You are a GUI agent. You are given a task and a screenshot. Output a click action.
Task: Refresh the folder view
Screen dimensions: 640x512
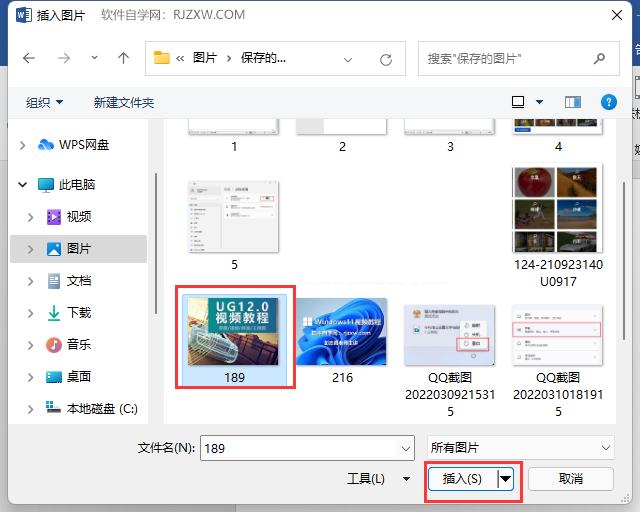tap(386, 60)
